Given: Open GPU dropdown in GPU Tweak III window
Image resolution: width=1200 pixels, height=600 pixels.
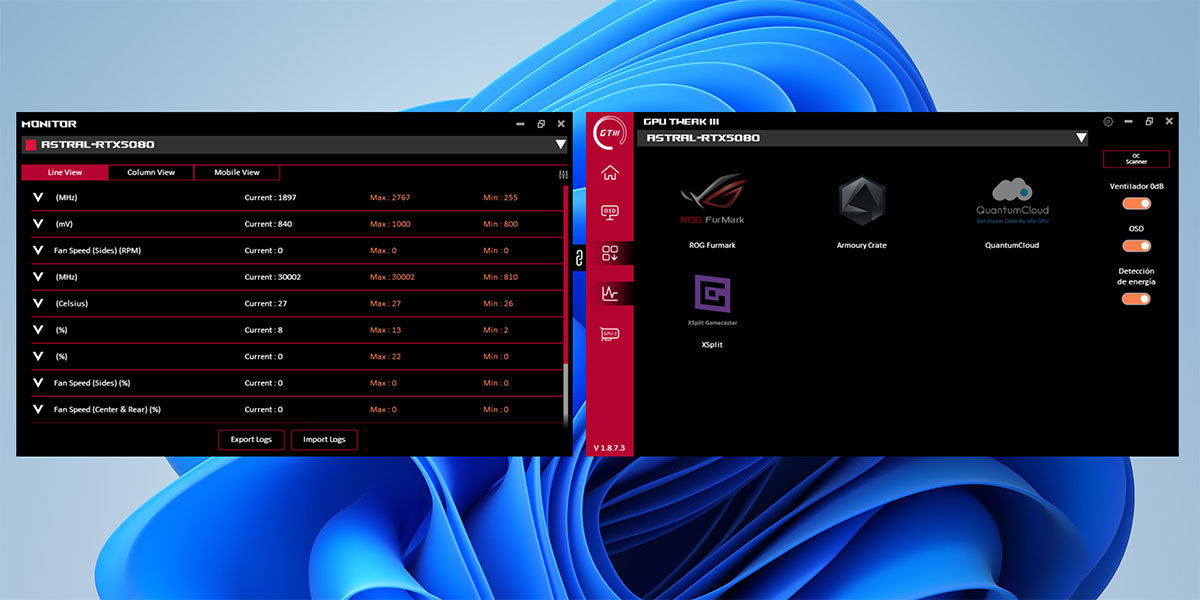Looking at the screenshot, I should point(1080,138).
